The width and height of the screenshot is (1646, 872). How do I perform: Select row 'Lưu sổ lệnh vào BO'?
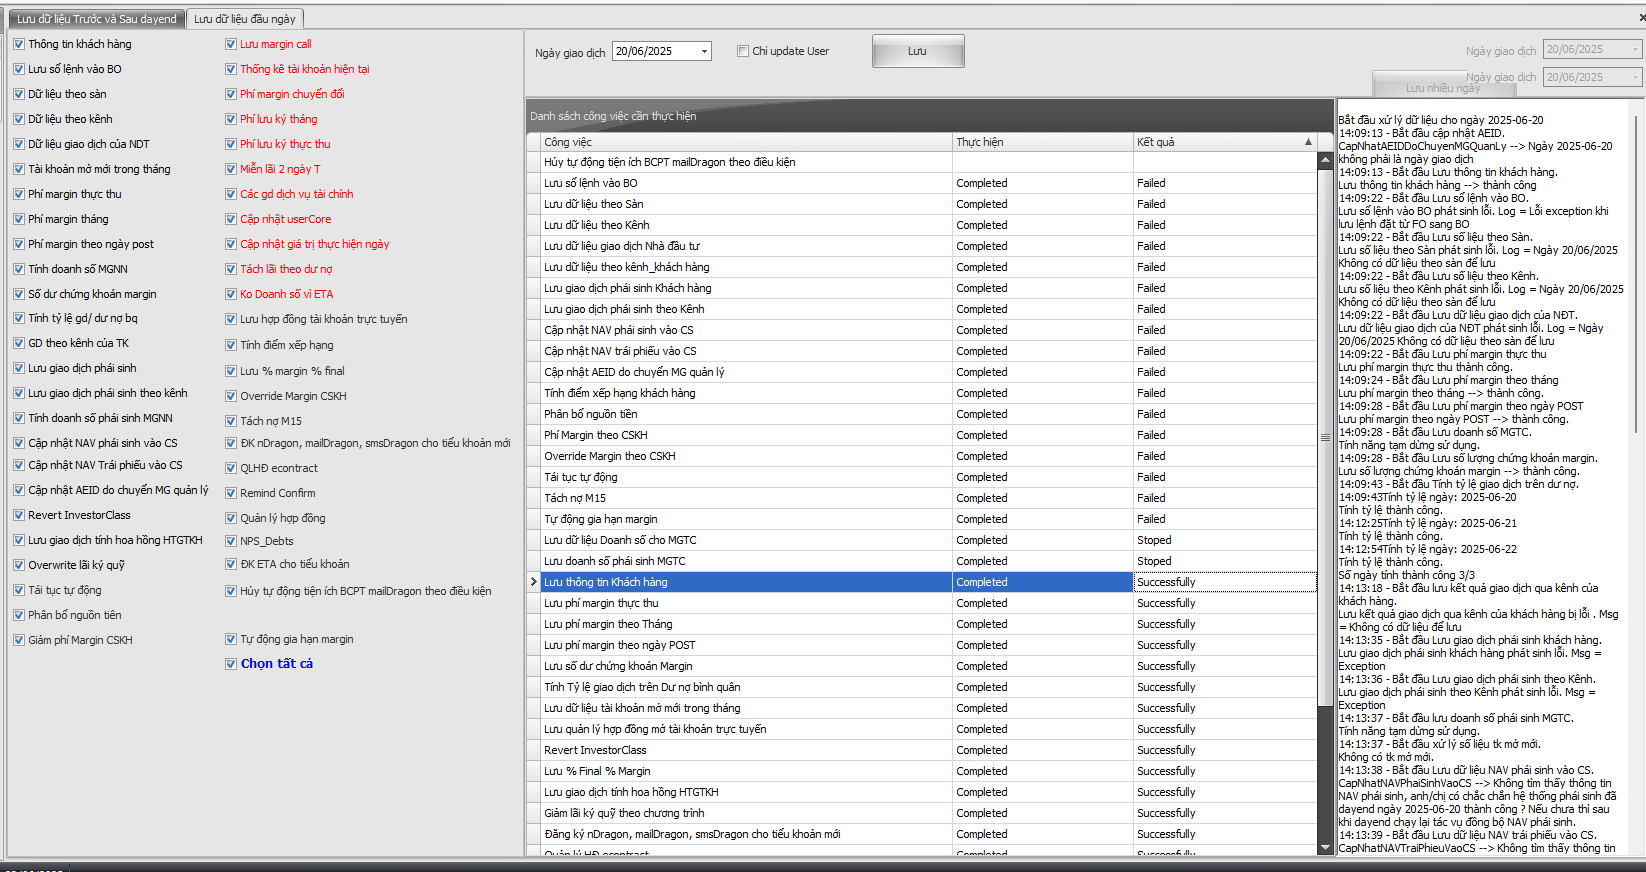(x=921, y=183)
